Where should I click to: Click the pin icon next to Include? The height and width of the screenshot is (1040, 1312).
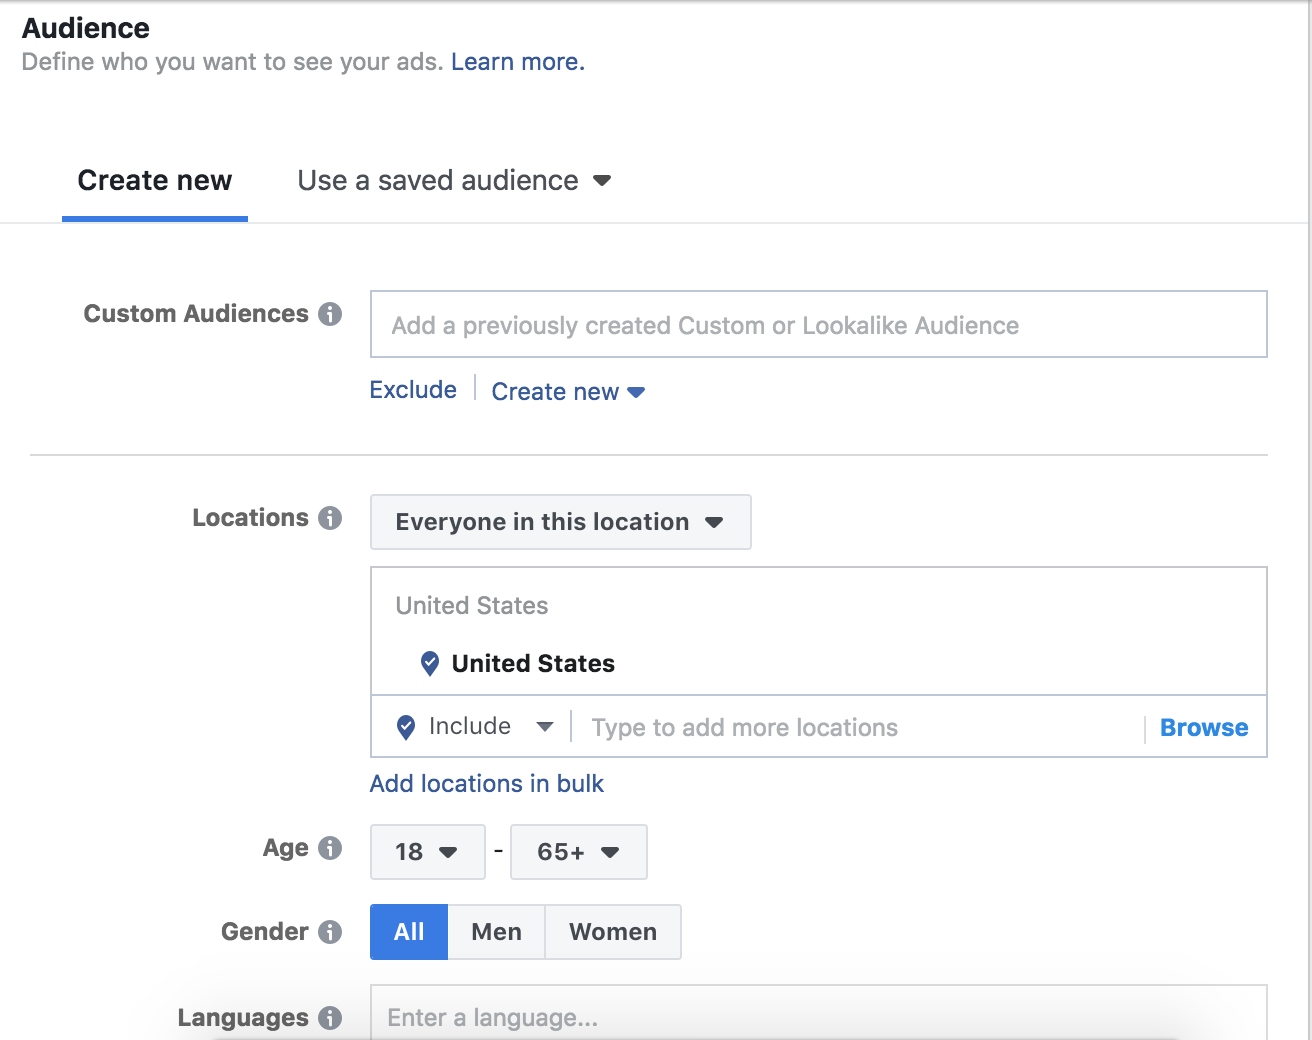click(x=406, y=727)
